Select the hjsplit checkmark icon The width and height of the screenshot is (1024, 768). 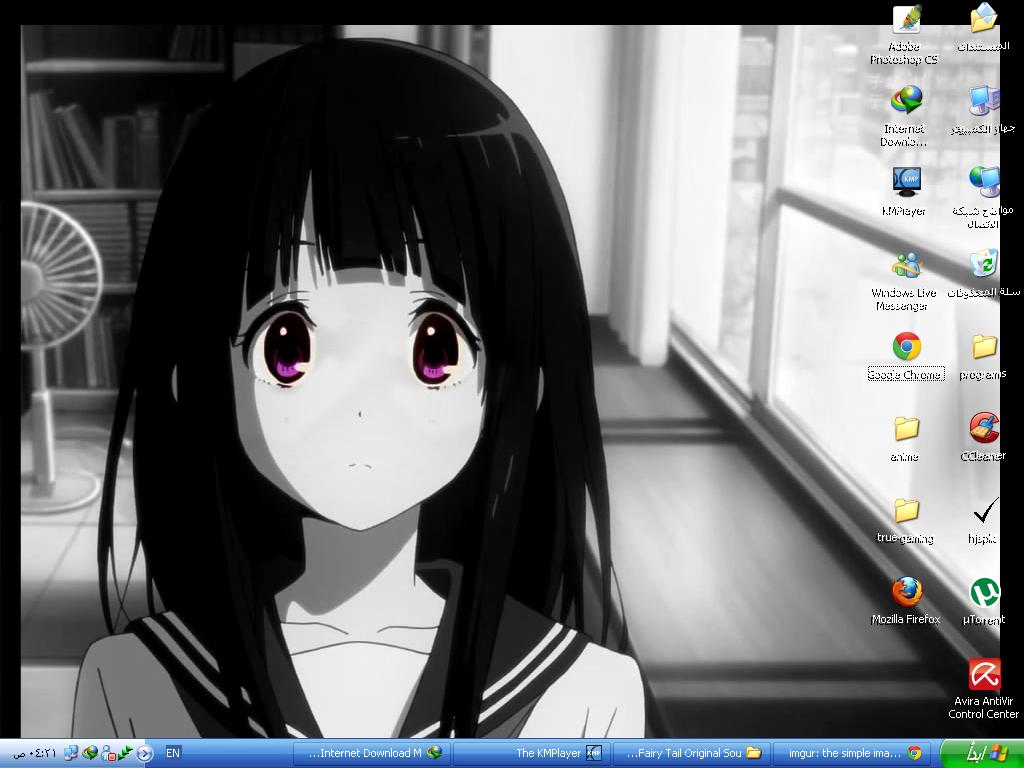[984, 520]
